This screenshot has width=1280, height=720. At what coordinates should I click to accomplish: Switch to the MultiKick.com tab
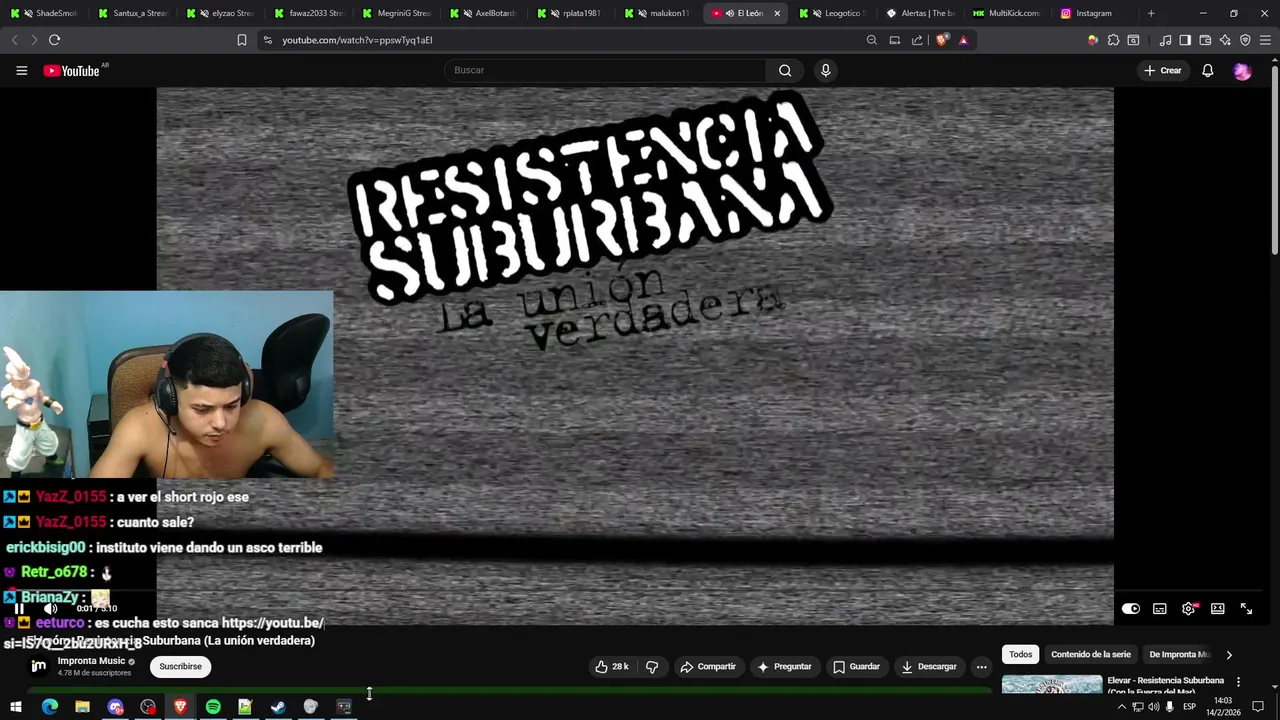(1006, 13)
